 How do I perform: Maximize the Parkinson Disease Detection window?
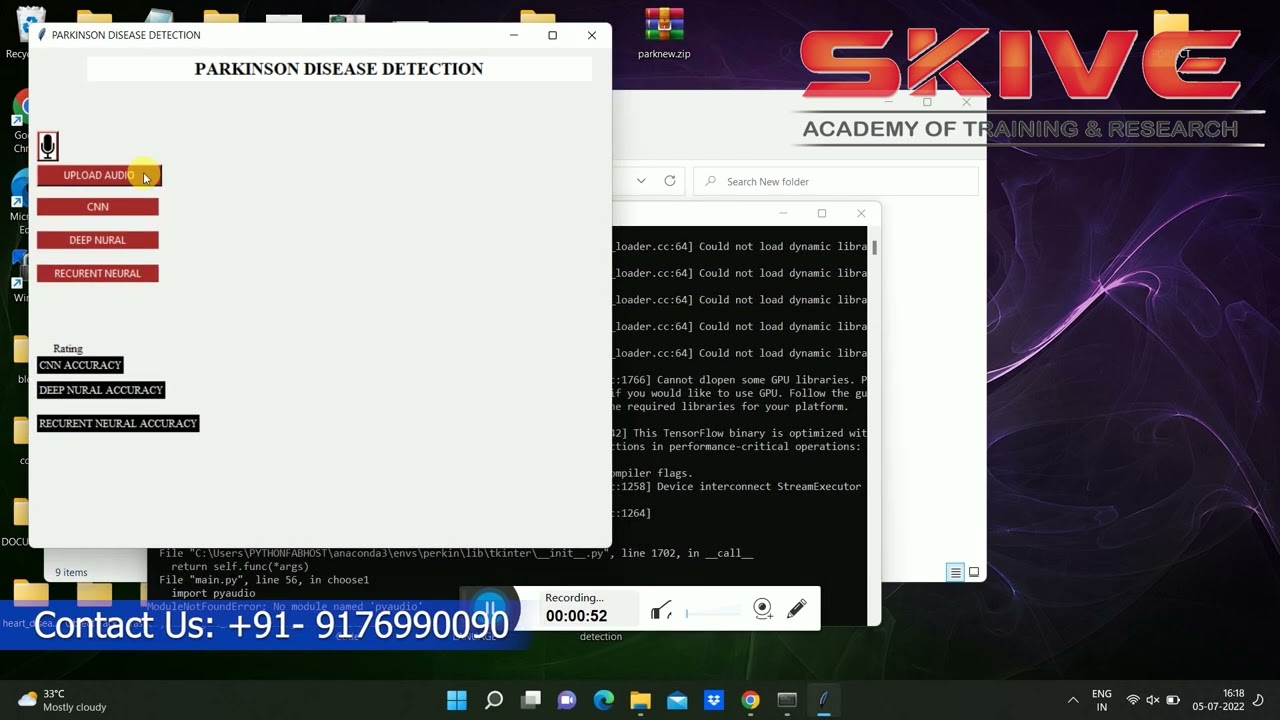[x=552, y=35]
